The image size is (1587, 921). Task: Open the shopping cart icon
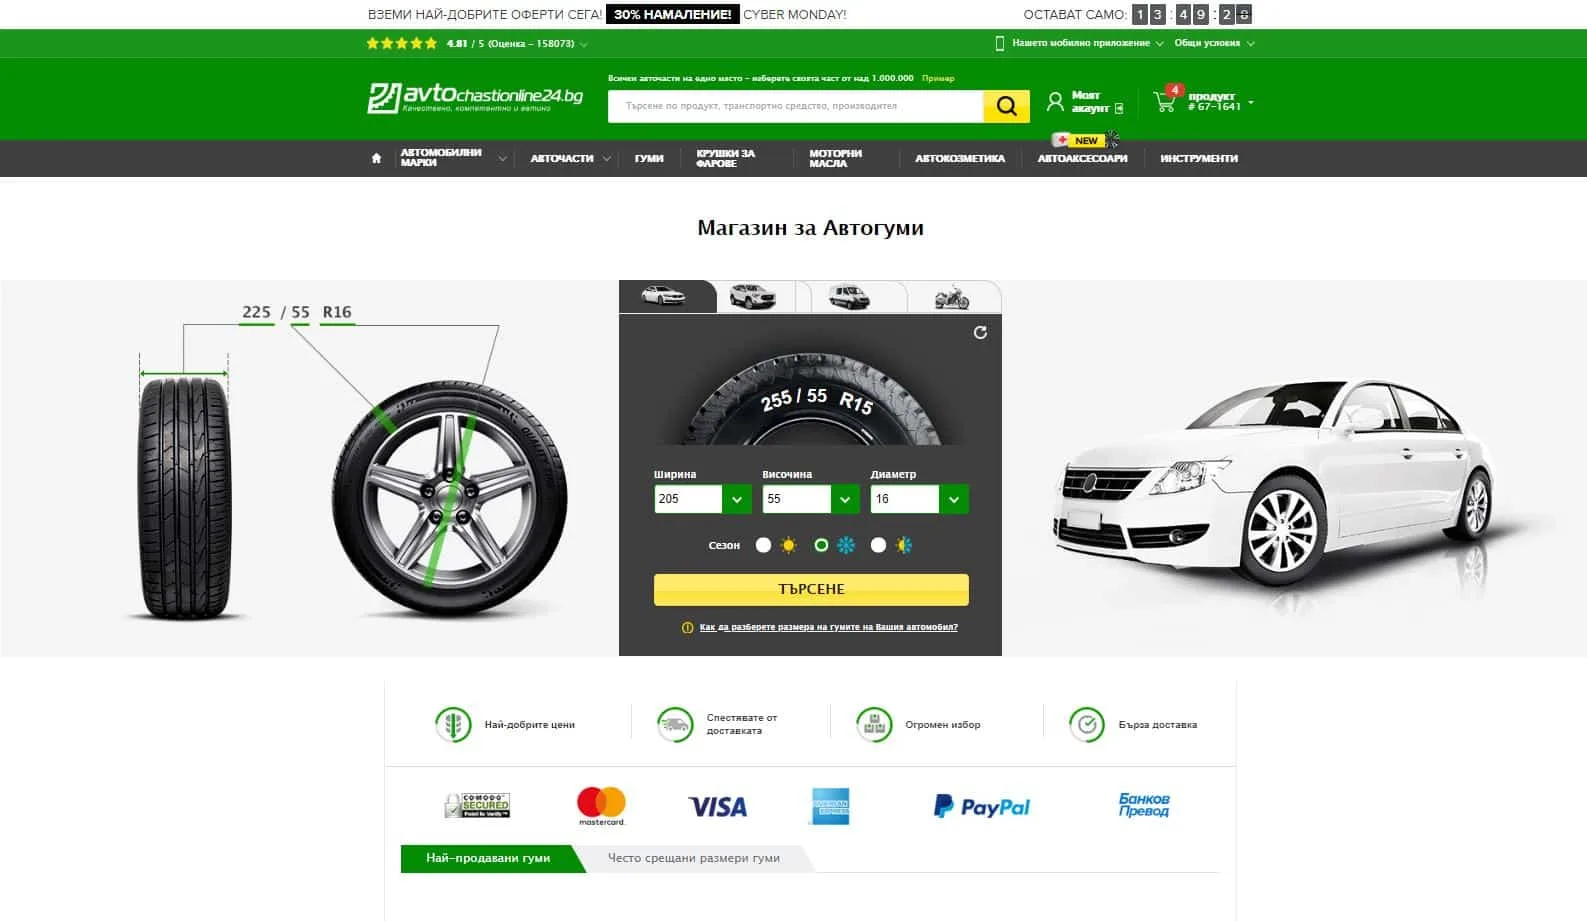click(1165, 101)
